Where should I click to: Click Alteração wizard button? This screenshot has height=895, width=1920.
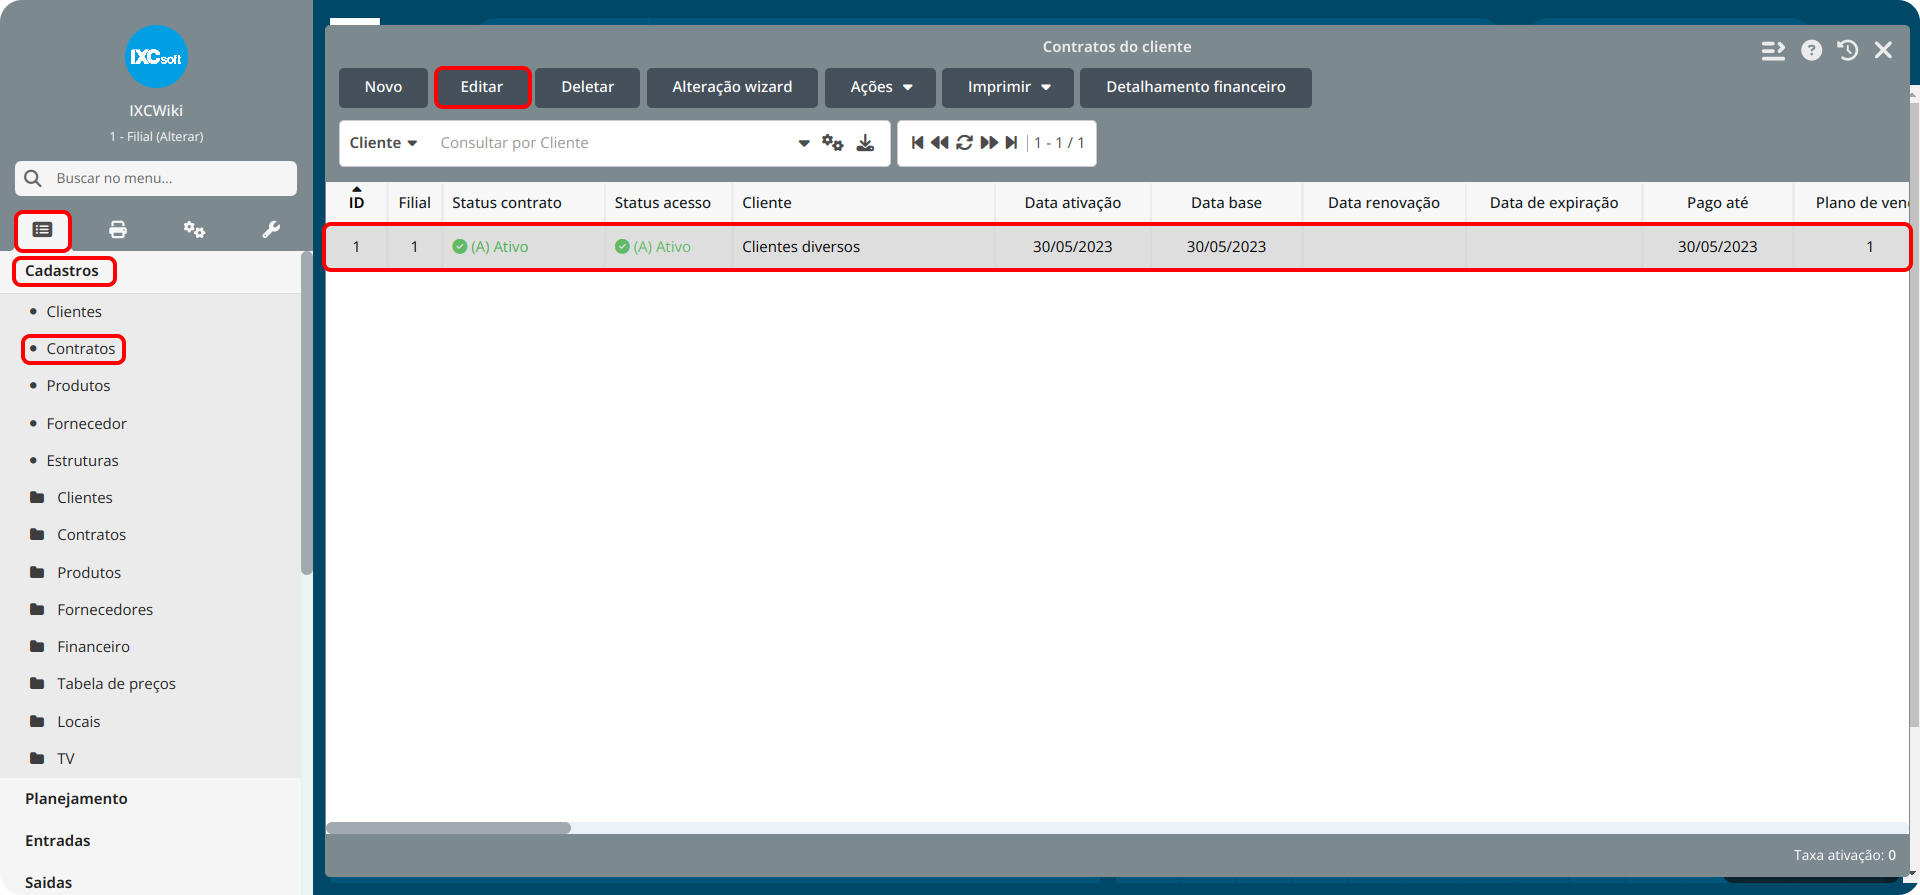(x=732, y=87)
